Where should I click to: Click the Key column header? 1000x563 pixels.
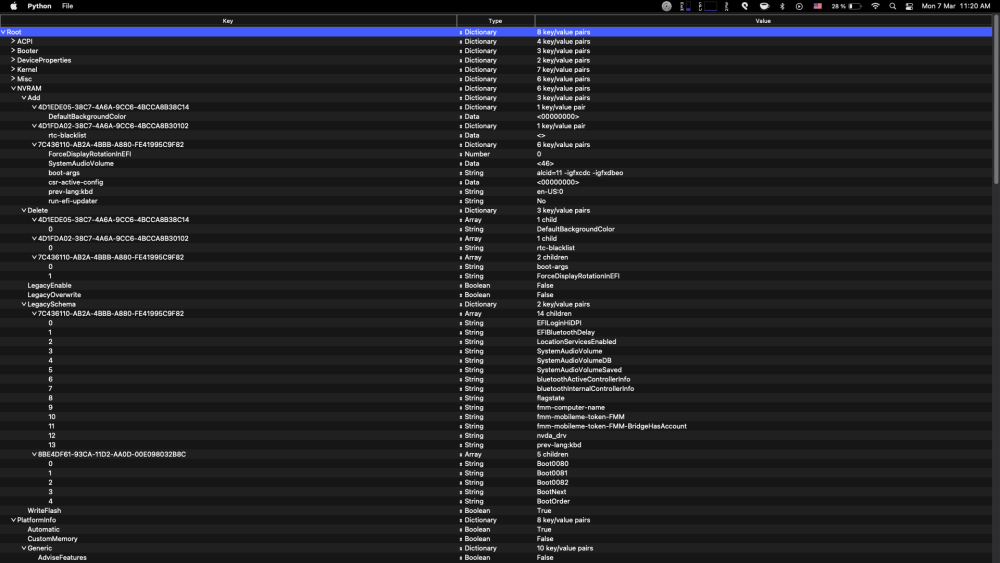click(x=228, y=21)
